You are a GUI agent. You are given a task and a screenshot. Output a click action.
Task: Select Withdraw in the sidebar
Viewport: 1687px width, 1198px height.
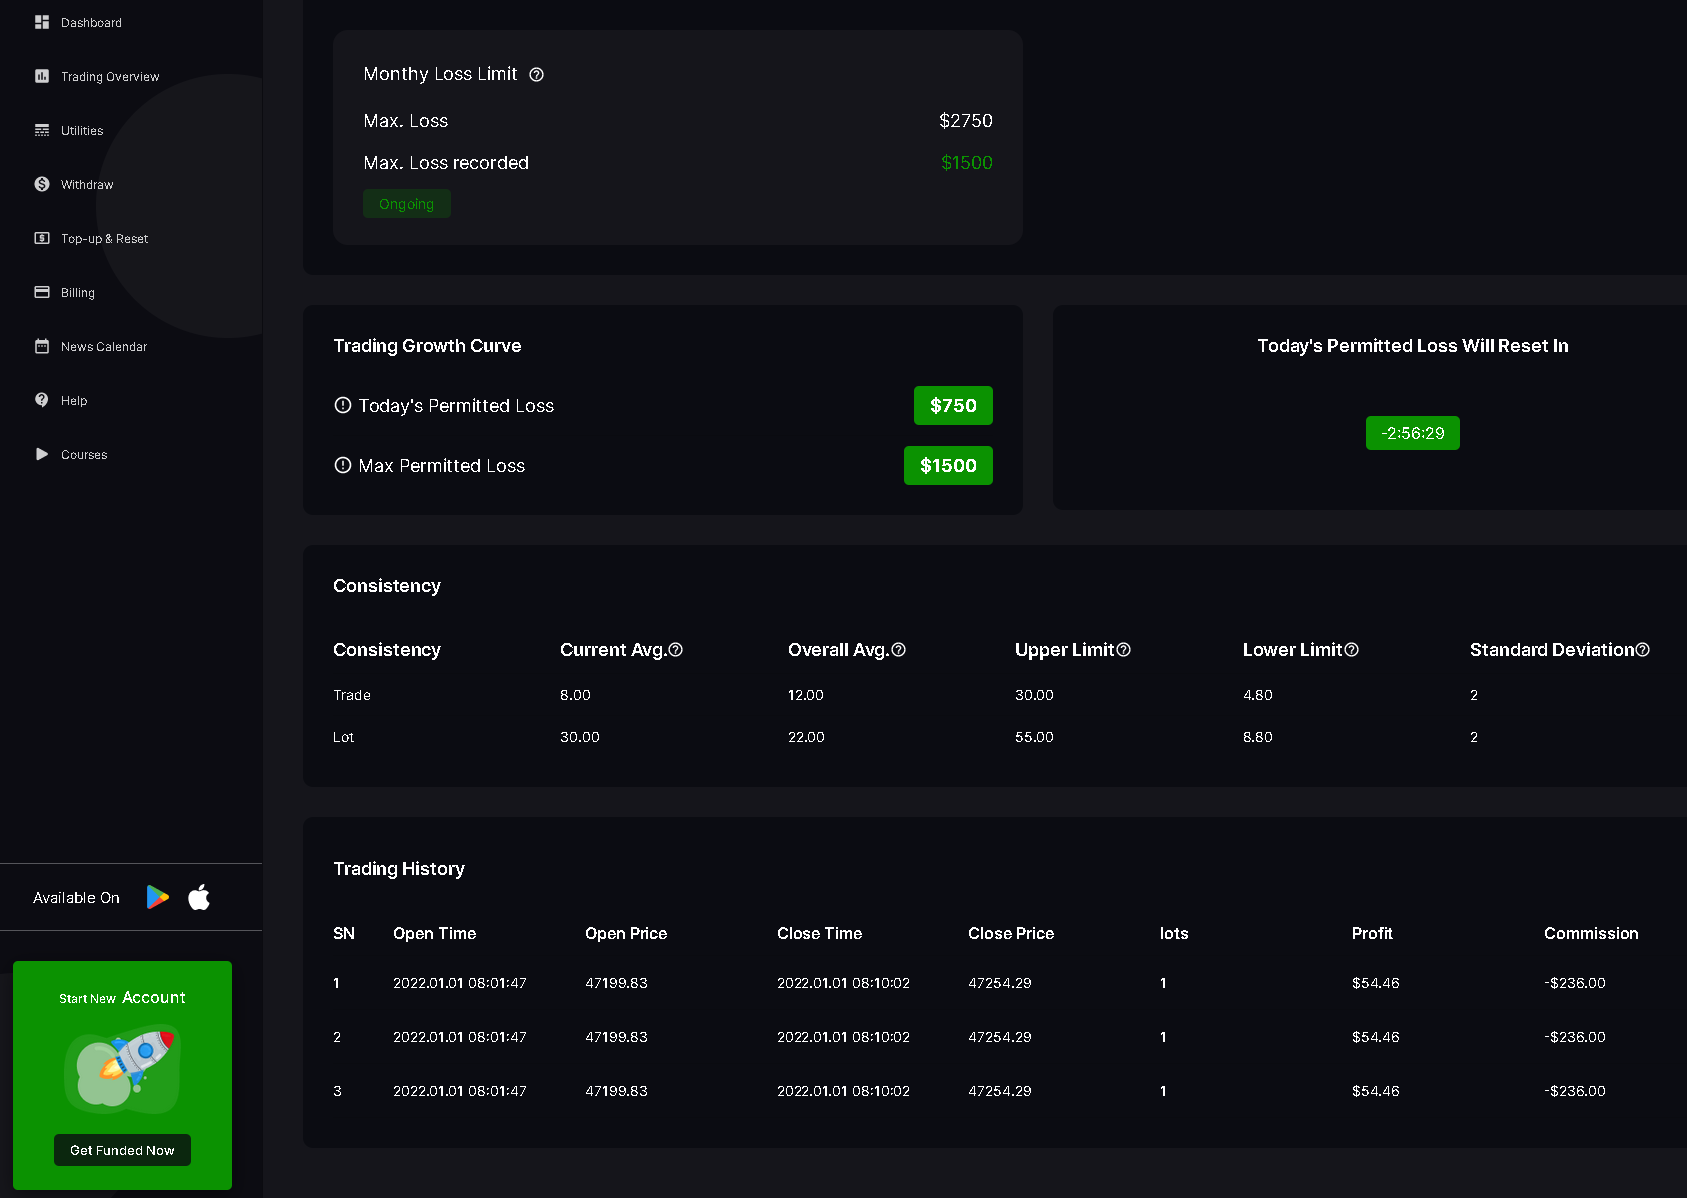tap(86, 185)
